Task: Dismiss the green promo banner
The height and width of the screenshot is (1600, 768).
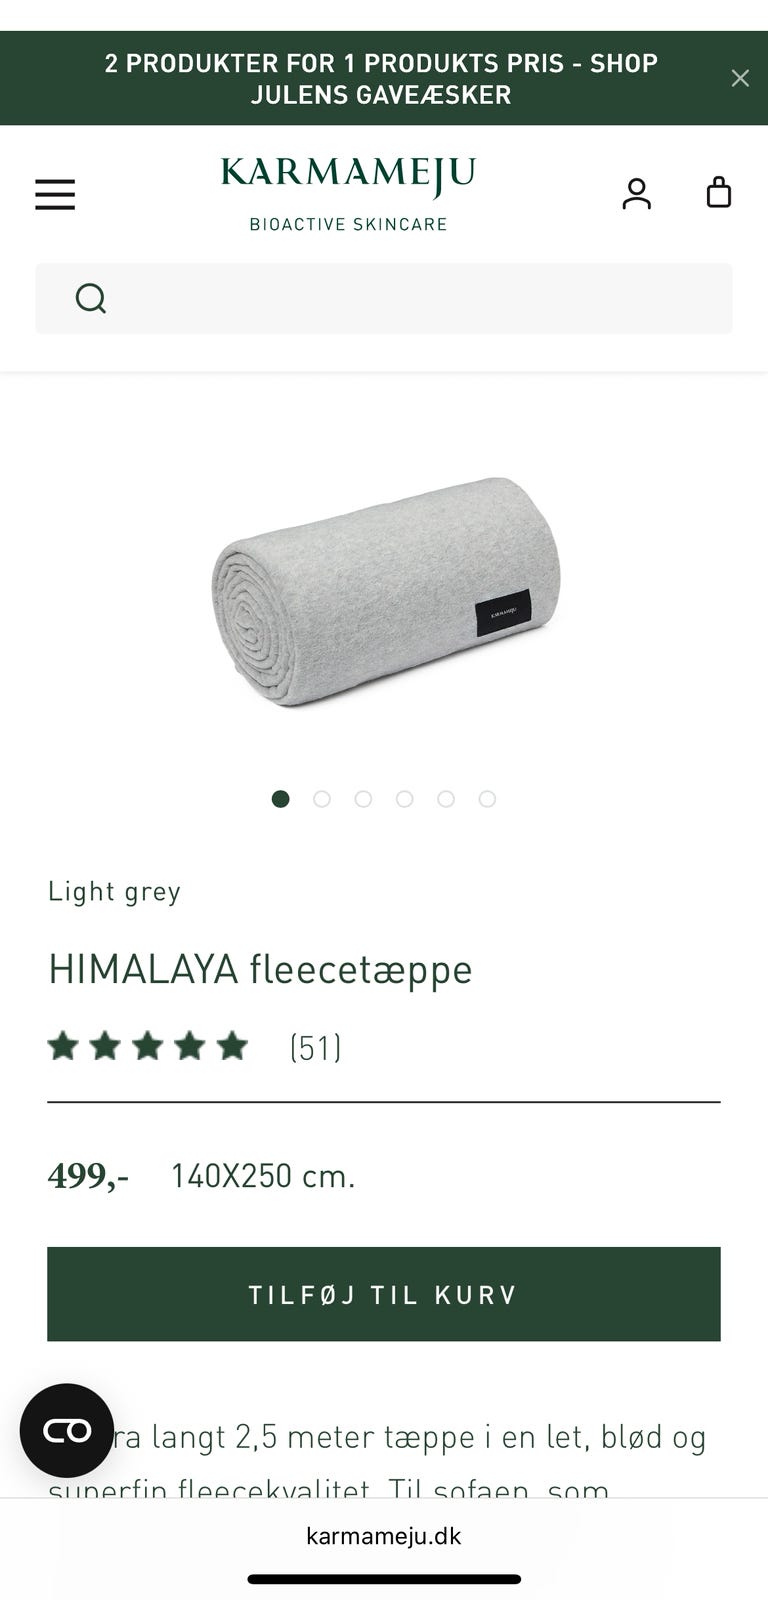Action: [740, 78]
